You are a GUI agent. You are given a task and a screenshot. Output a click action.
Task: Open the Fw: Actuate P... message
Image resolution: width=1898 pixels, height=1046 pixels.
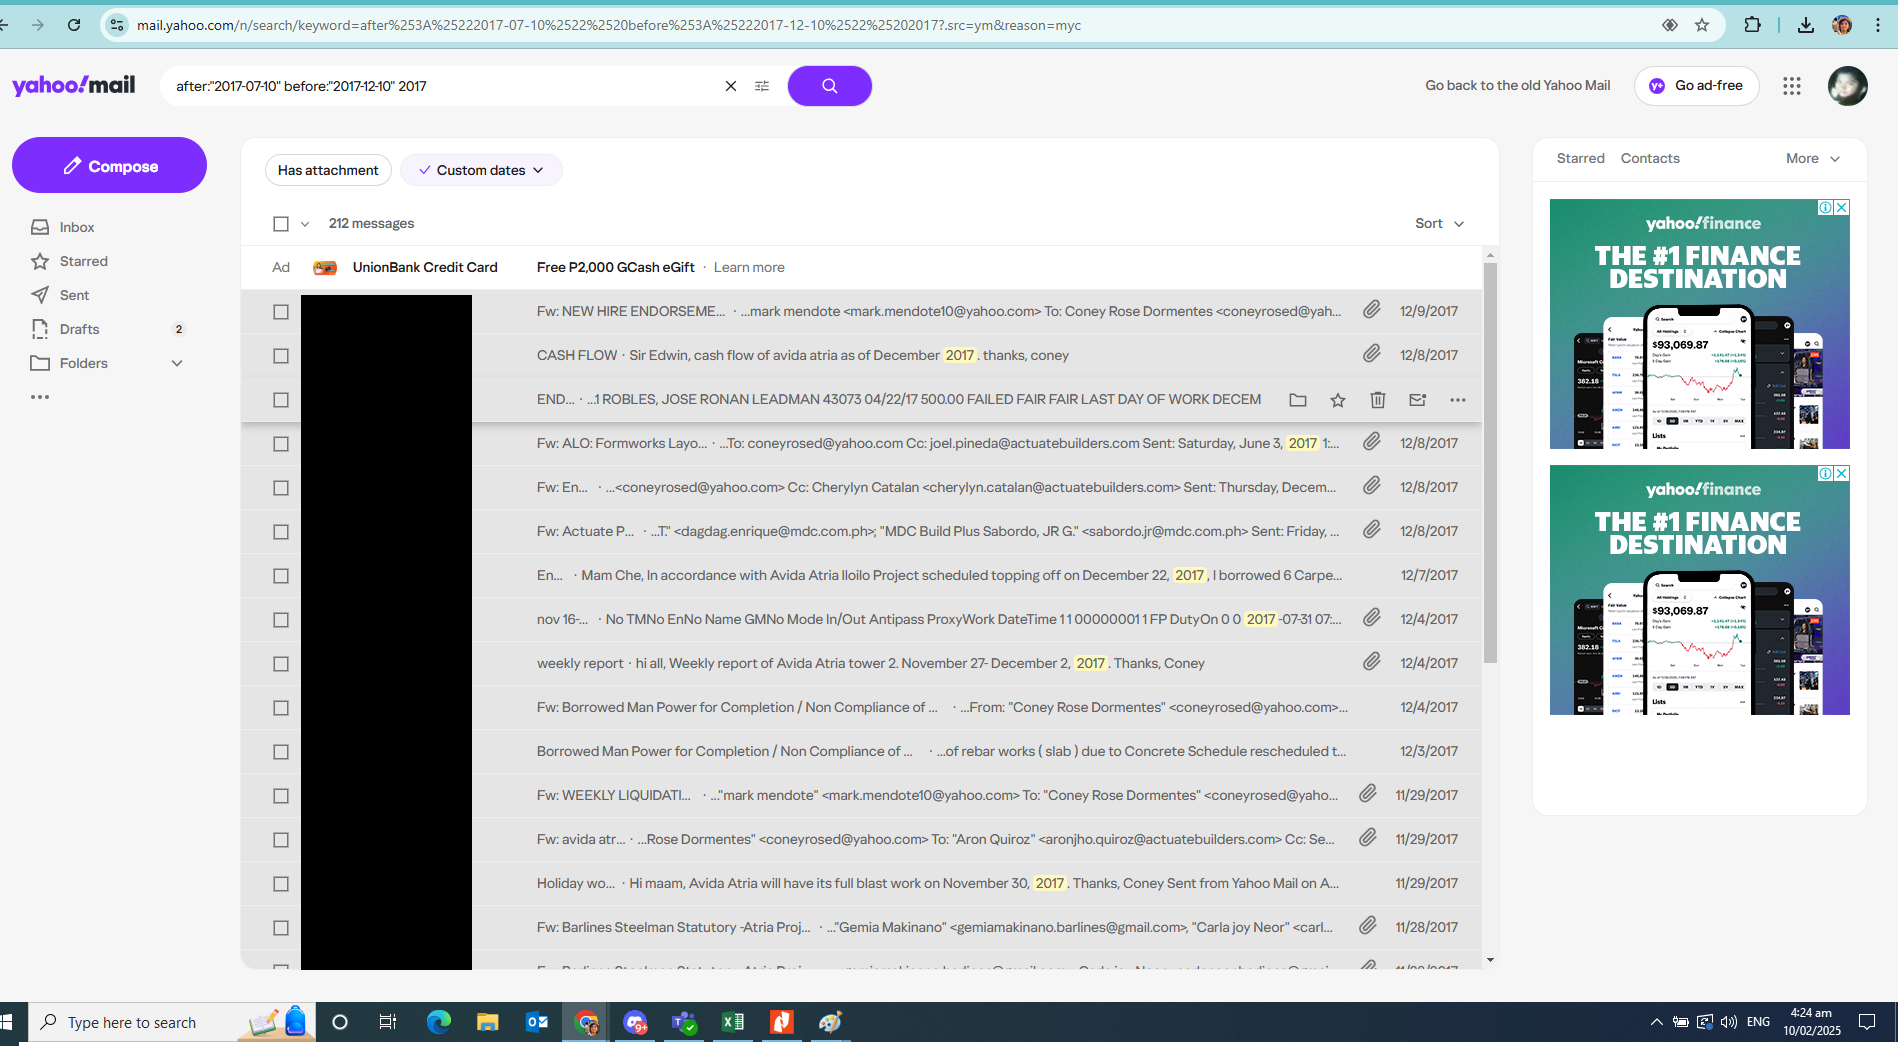click(x=860, y=531)
